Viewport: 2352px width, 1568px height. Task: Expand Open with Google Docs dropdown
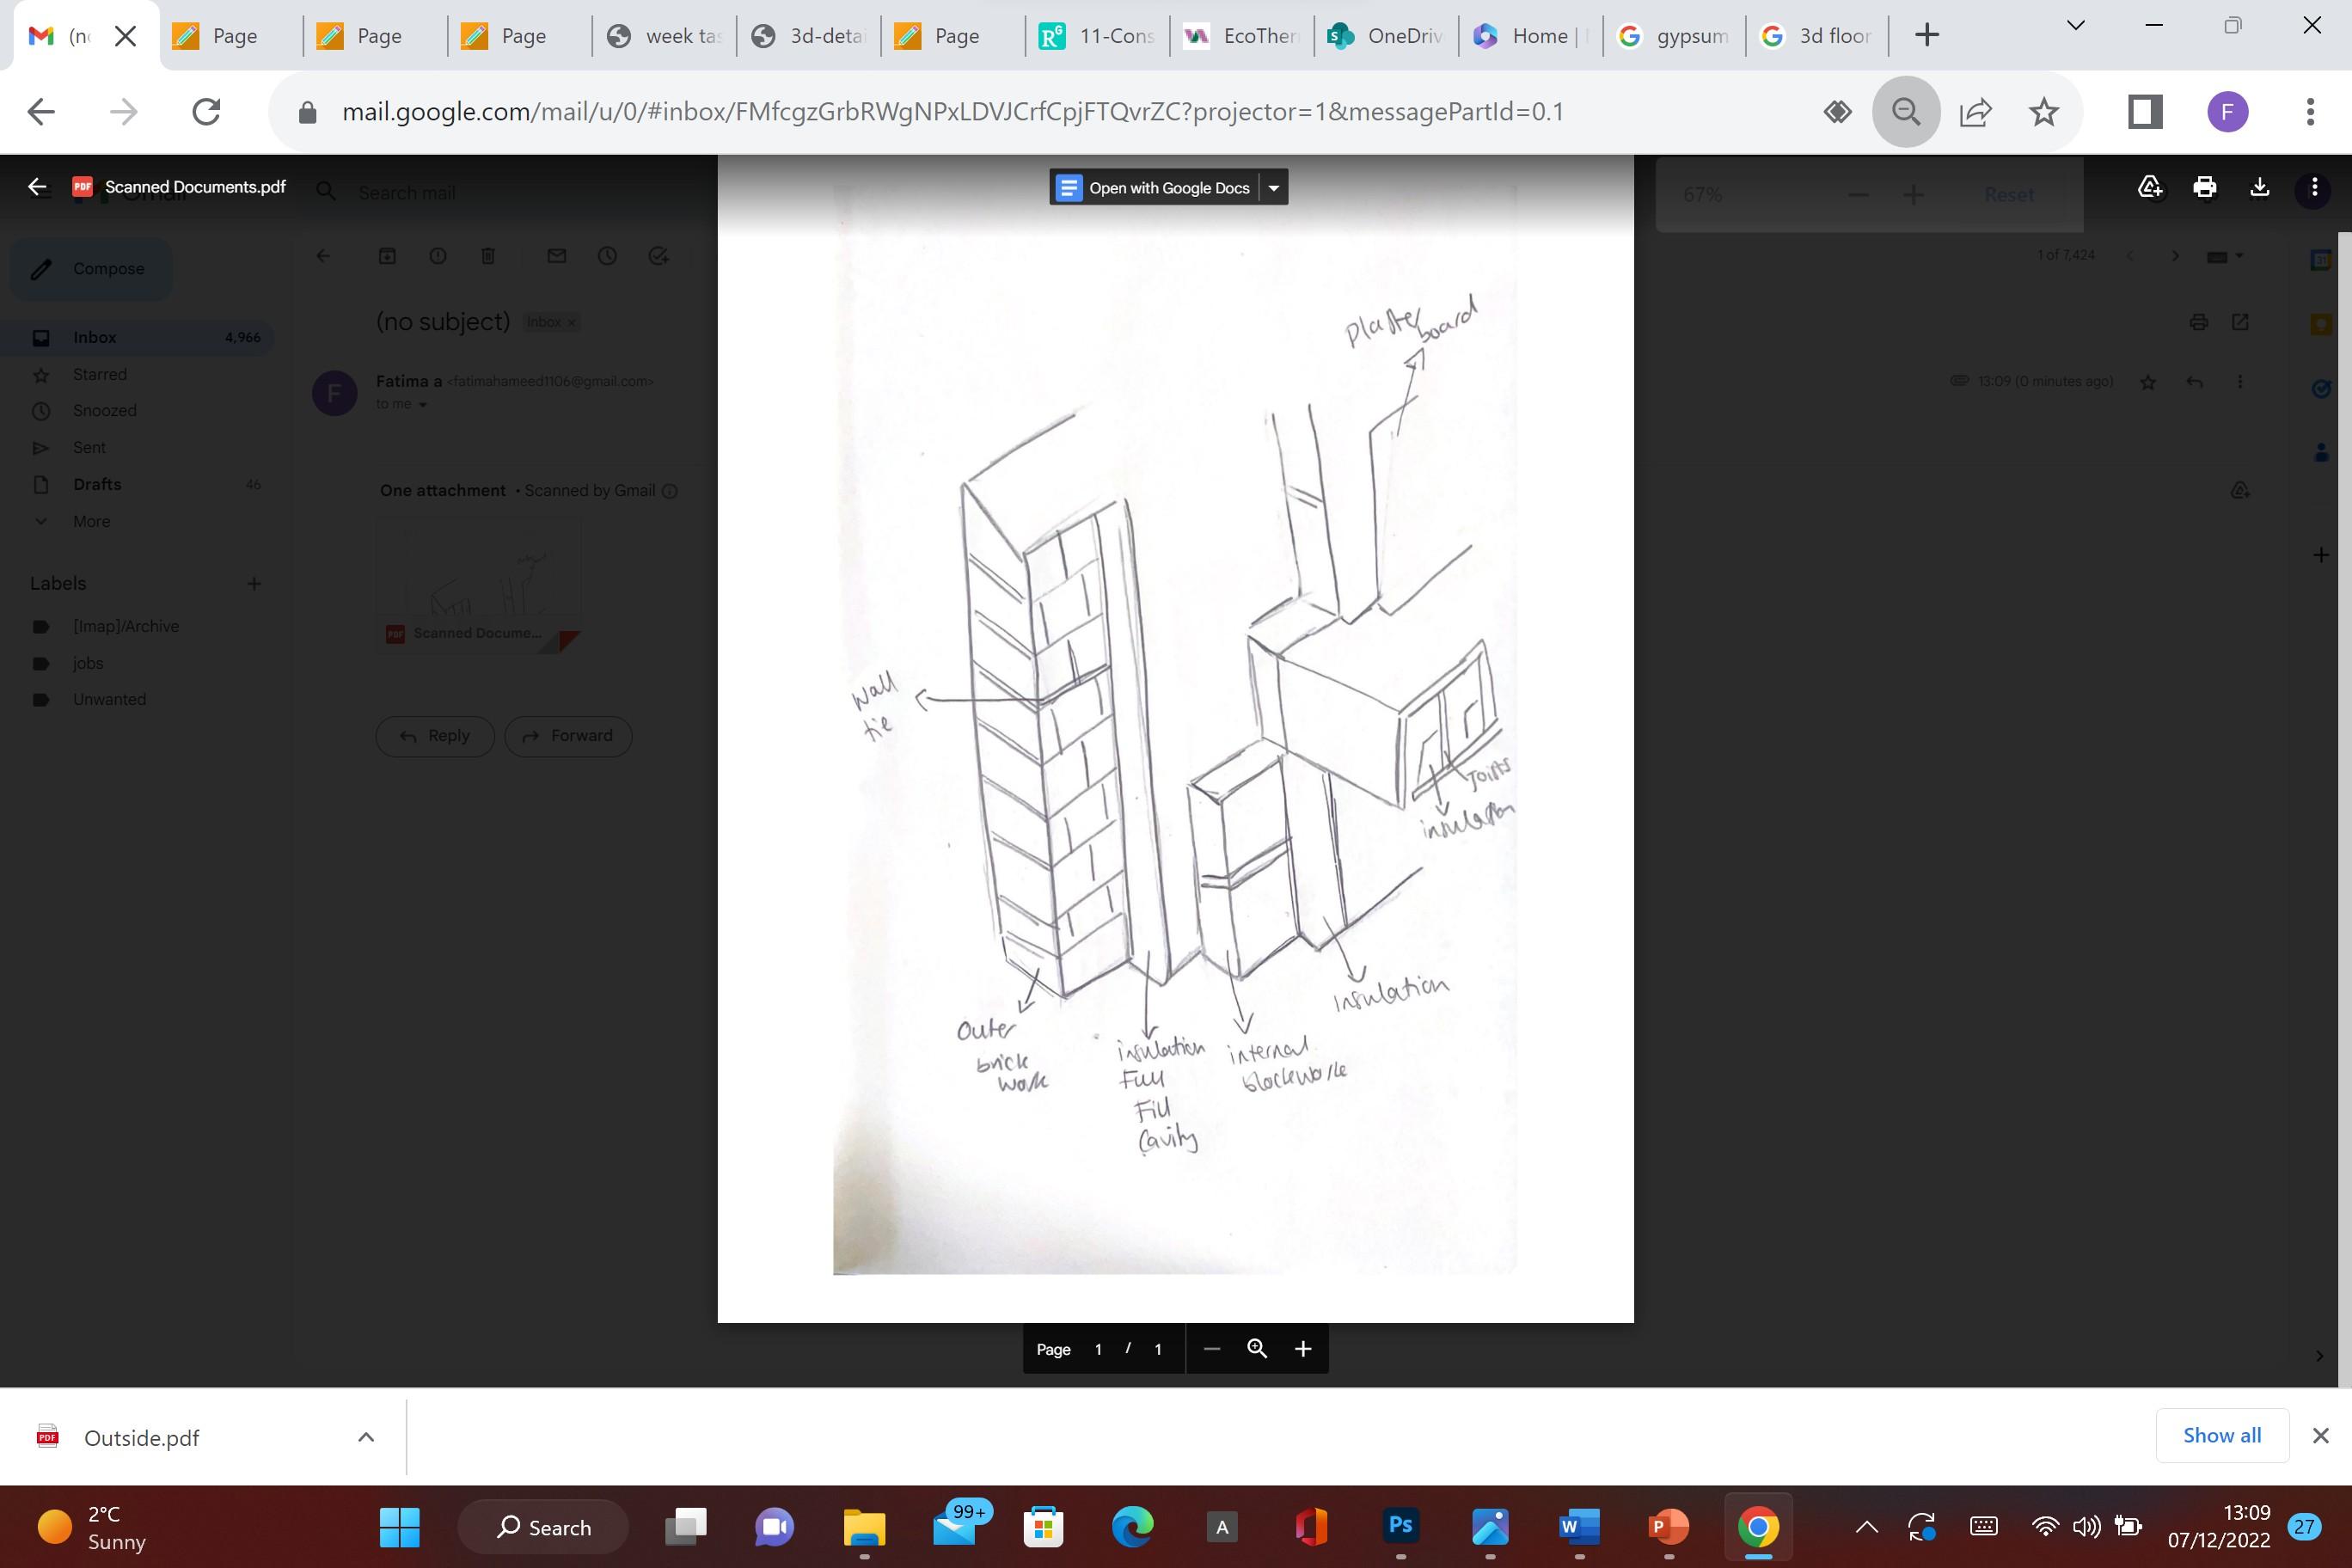pos(1274,188)
